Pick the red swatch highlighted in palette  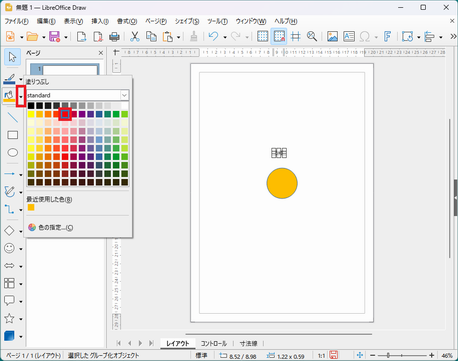pyautogui.click(x=65, y=114)
